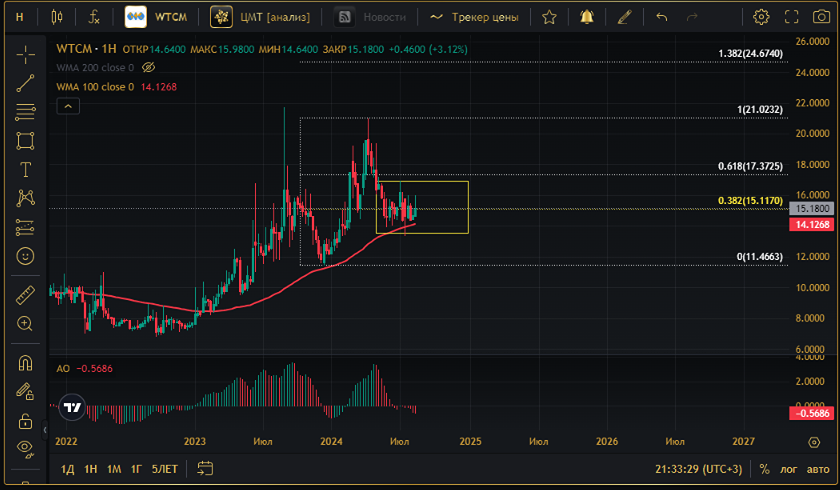840x490 pixels.
Task: Toggle lock all drawings padlock
Action: [25, 420]
